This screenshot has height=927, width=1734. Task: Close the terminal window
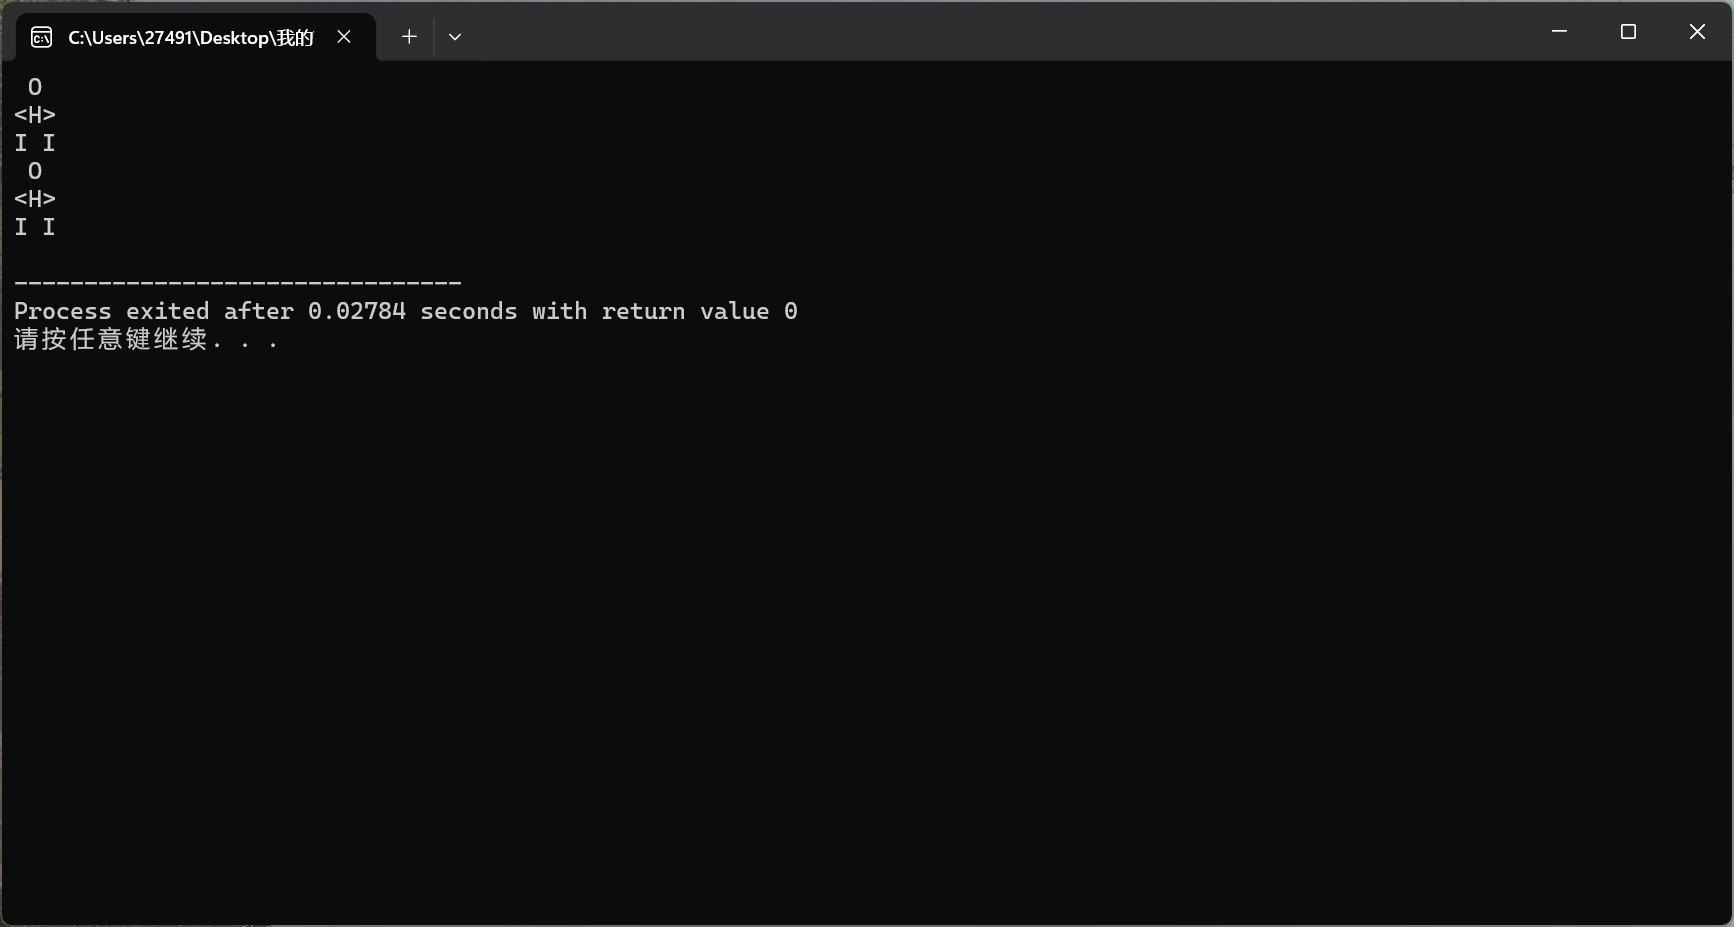pos(1697,32)
